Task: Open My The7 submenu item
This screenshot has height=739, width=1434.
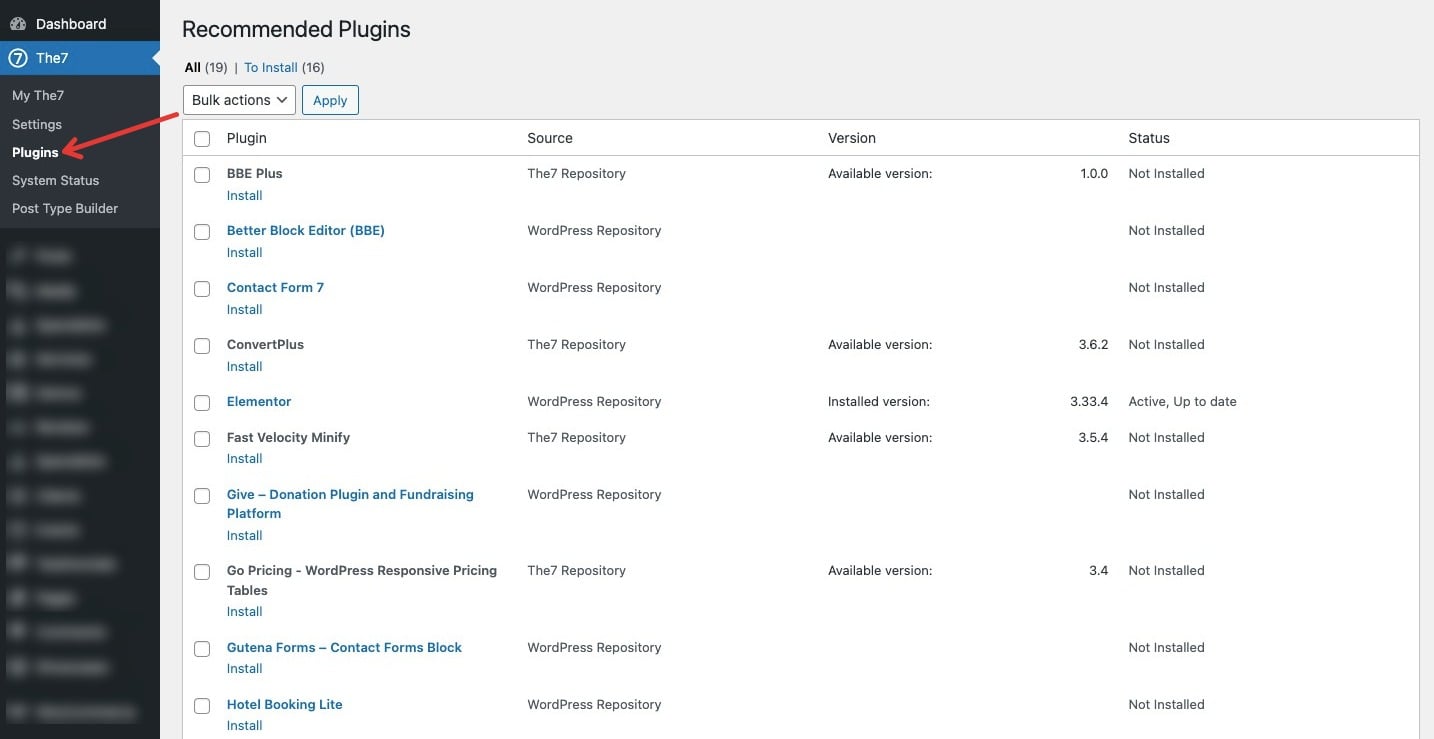Action: tap(38, 96)
